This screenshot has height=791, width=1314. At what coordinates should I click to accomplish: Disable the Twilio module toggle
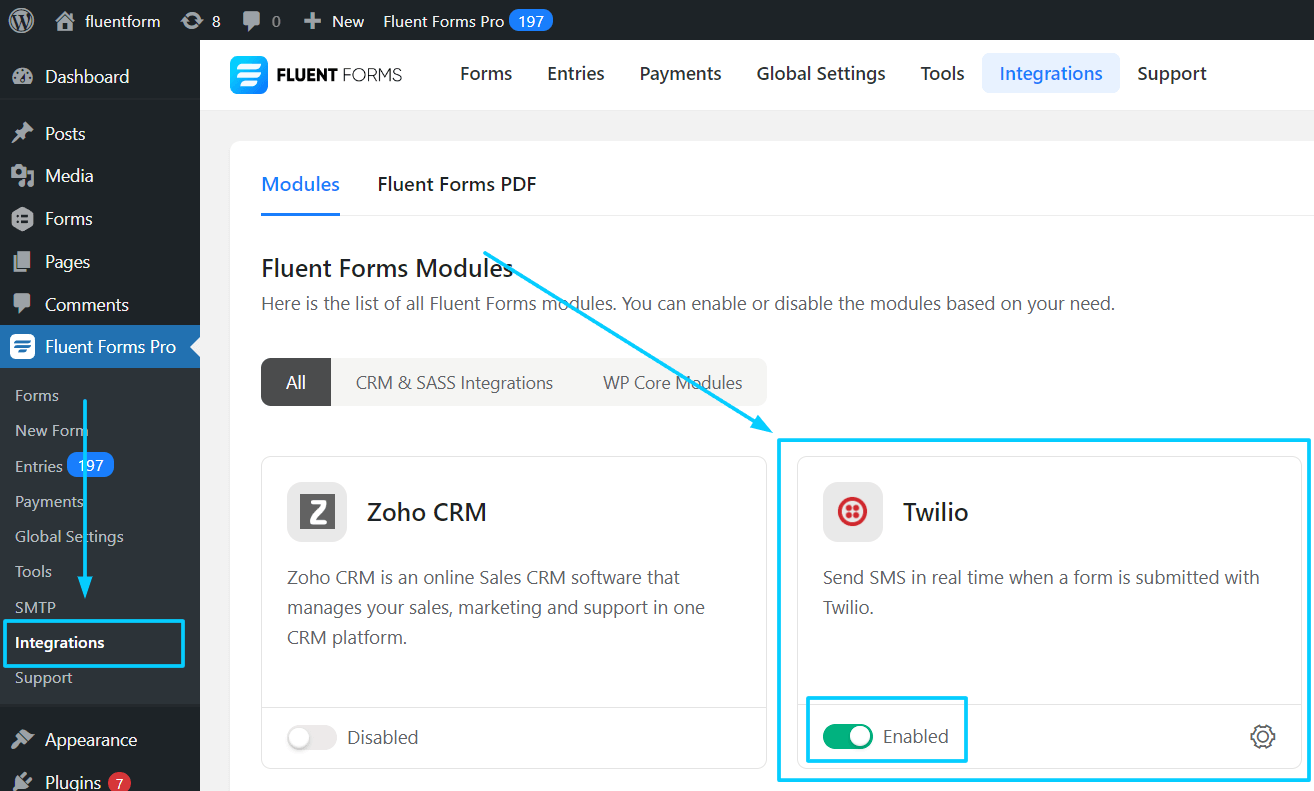click(x=847, y=736)
